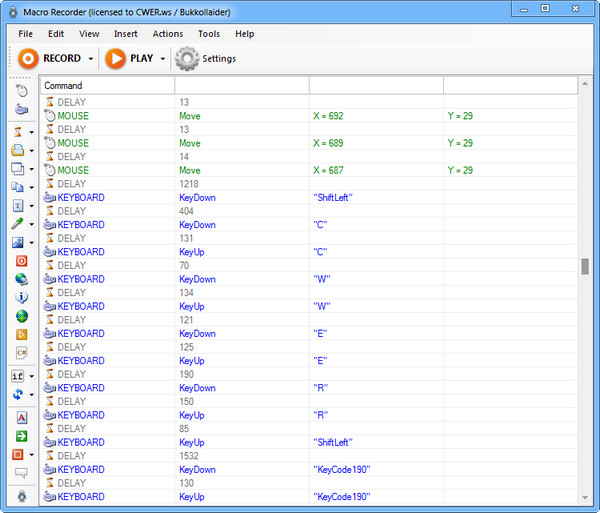Viewport: 600px width, 513px height.
Task: Open the Insert menu
Action: click(x=125, y=34)
